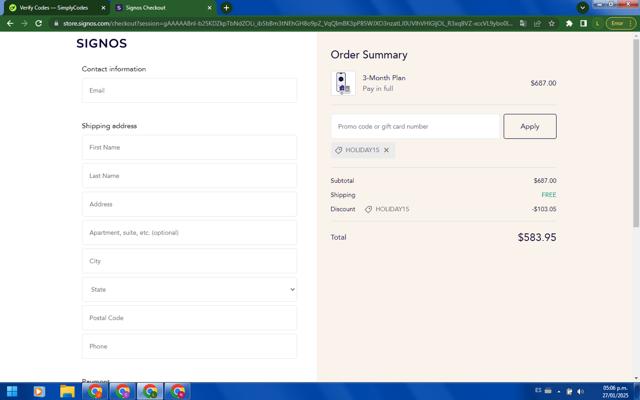The height and width of the screenshot is (400, 640).
Task: Focus the City field
Action: 189,261
